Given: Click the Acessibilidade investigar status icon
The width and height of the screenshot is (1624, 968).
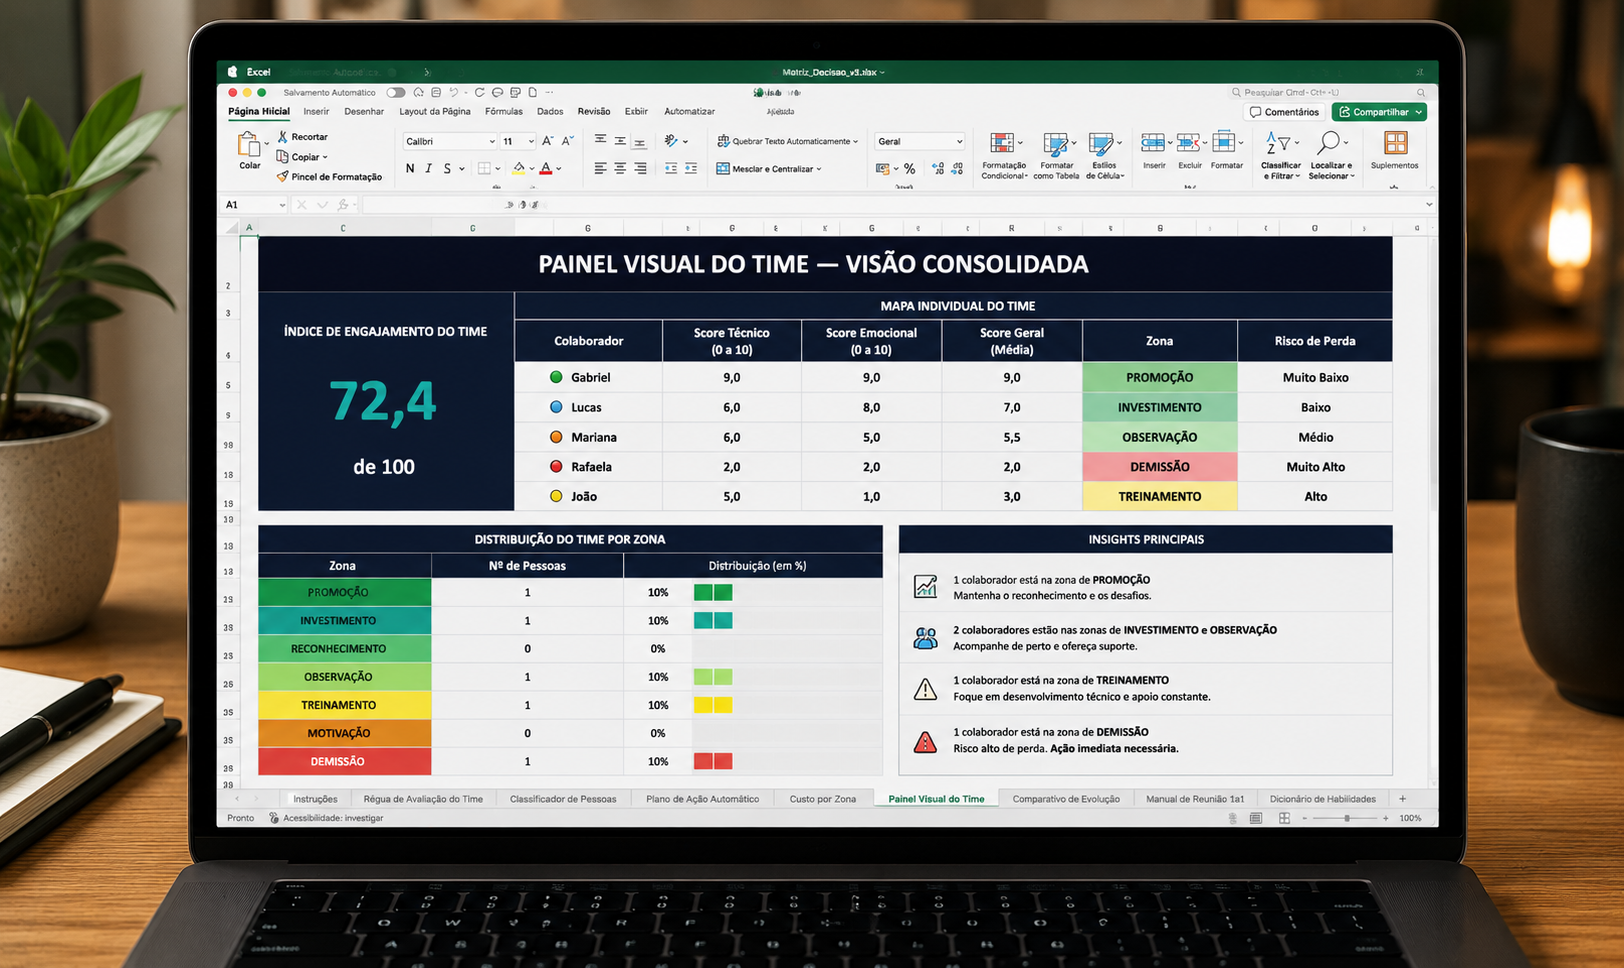Looking at the screenshot, I should click(x=274, y=818).
